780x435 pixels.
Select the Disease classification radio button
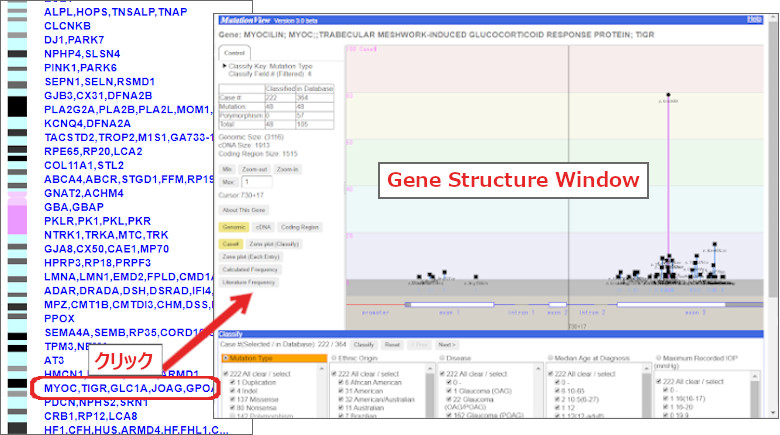point(445,358)
